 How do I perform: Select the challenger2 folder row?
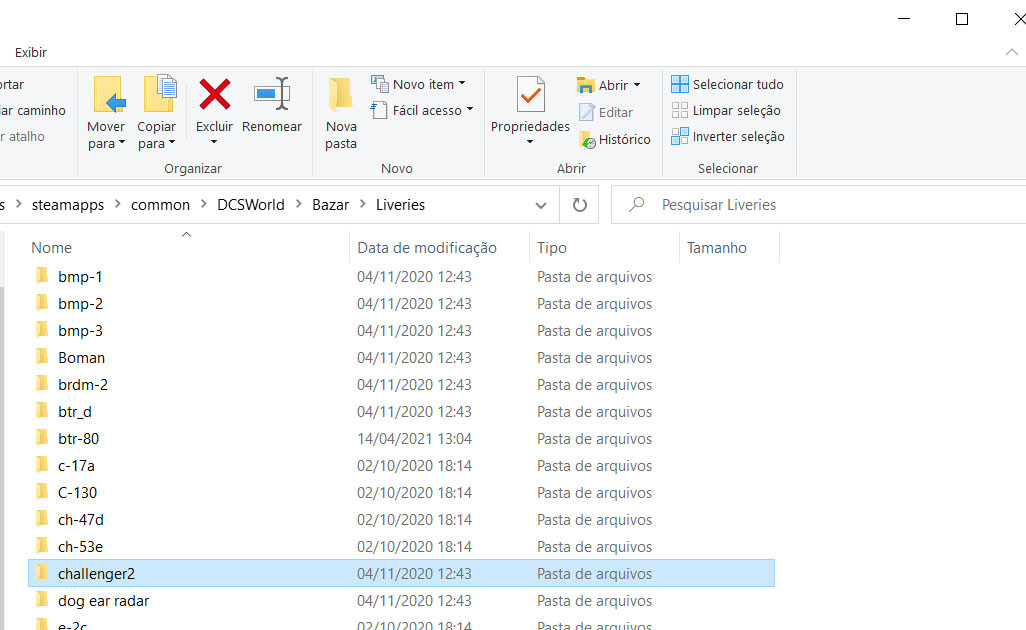(401, 573)
